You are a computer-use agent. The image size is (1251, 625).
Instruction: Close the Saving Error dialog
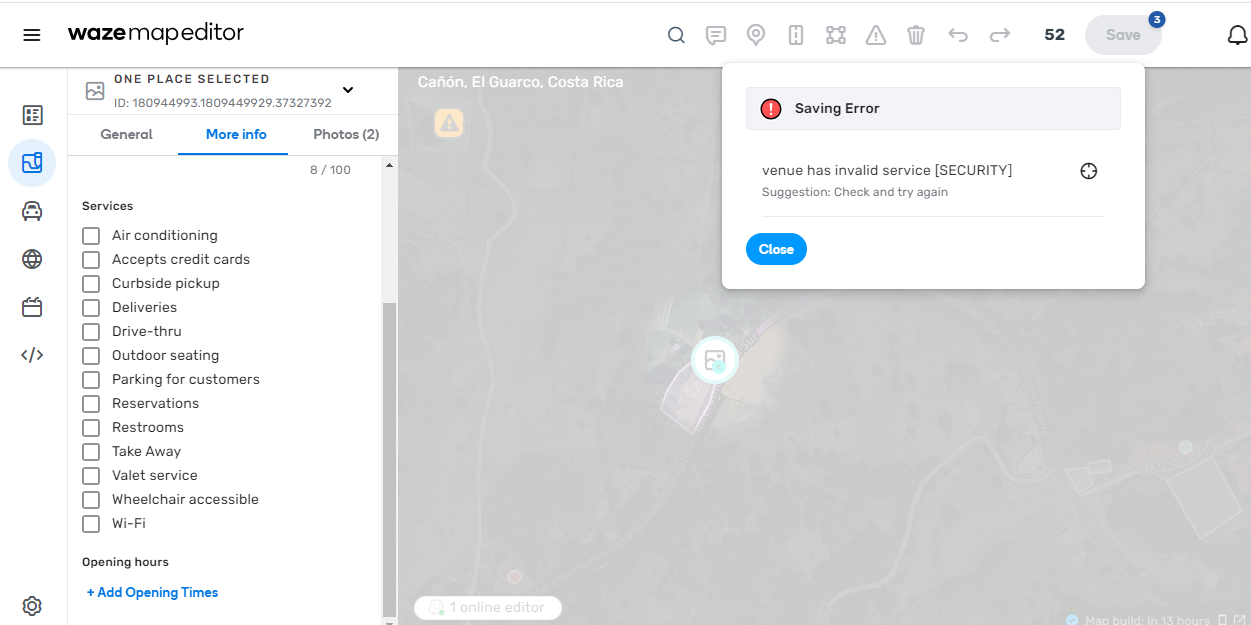pos(776,249)
